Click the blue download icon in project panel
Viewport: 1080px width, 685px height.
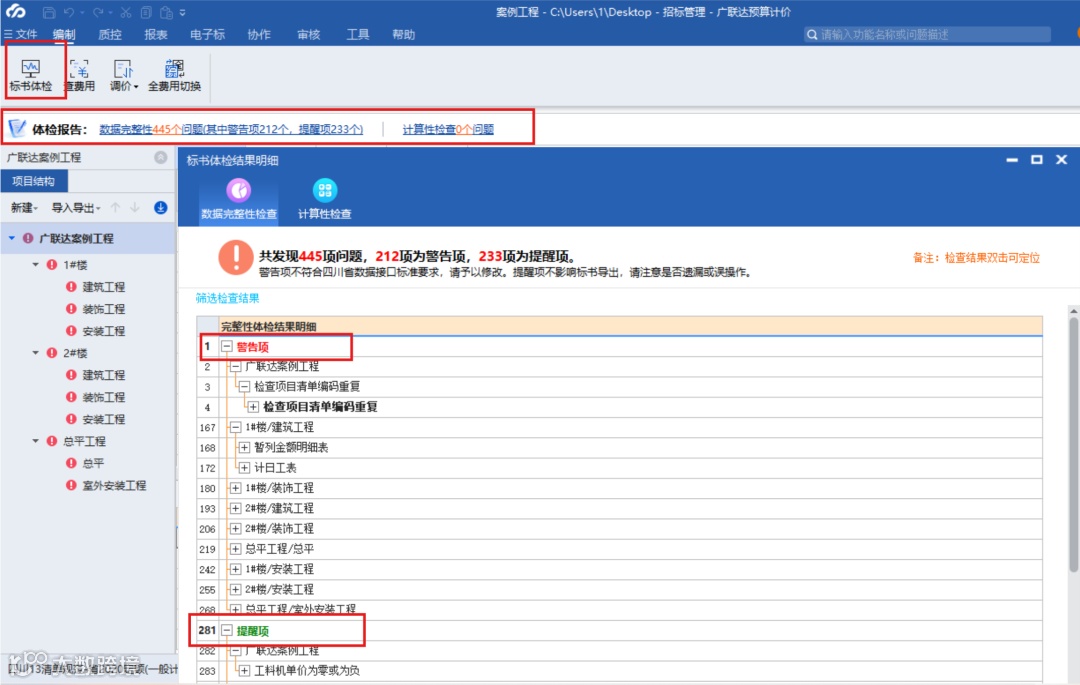tap(160, 207)
